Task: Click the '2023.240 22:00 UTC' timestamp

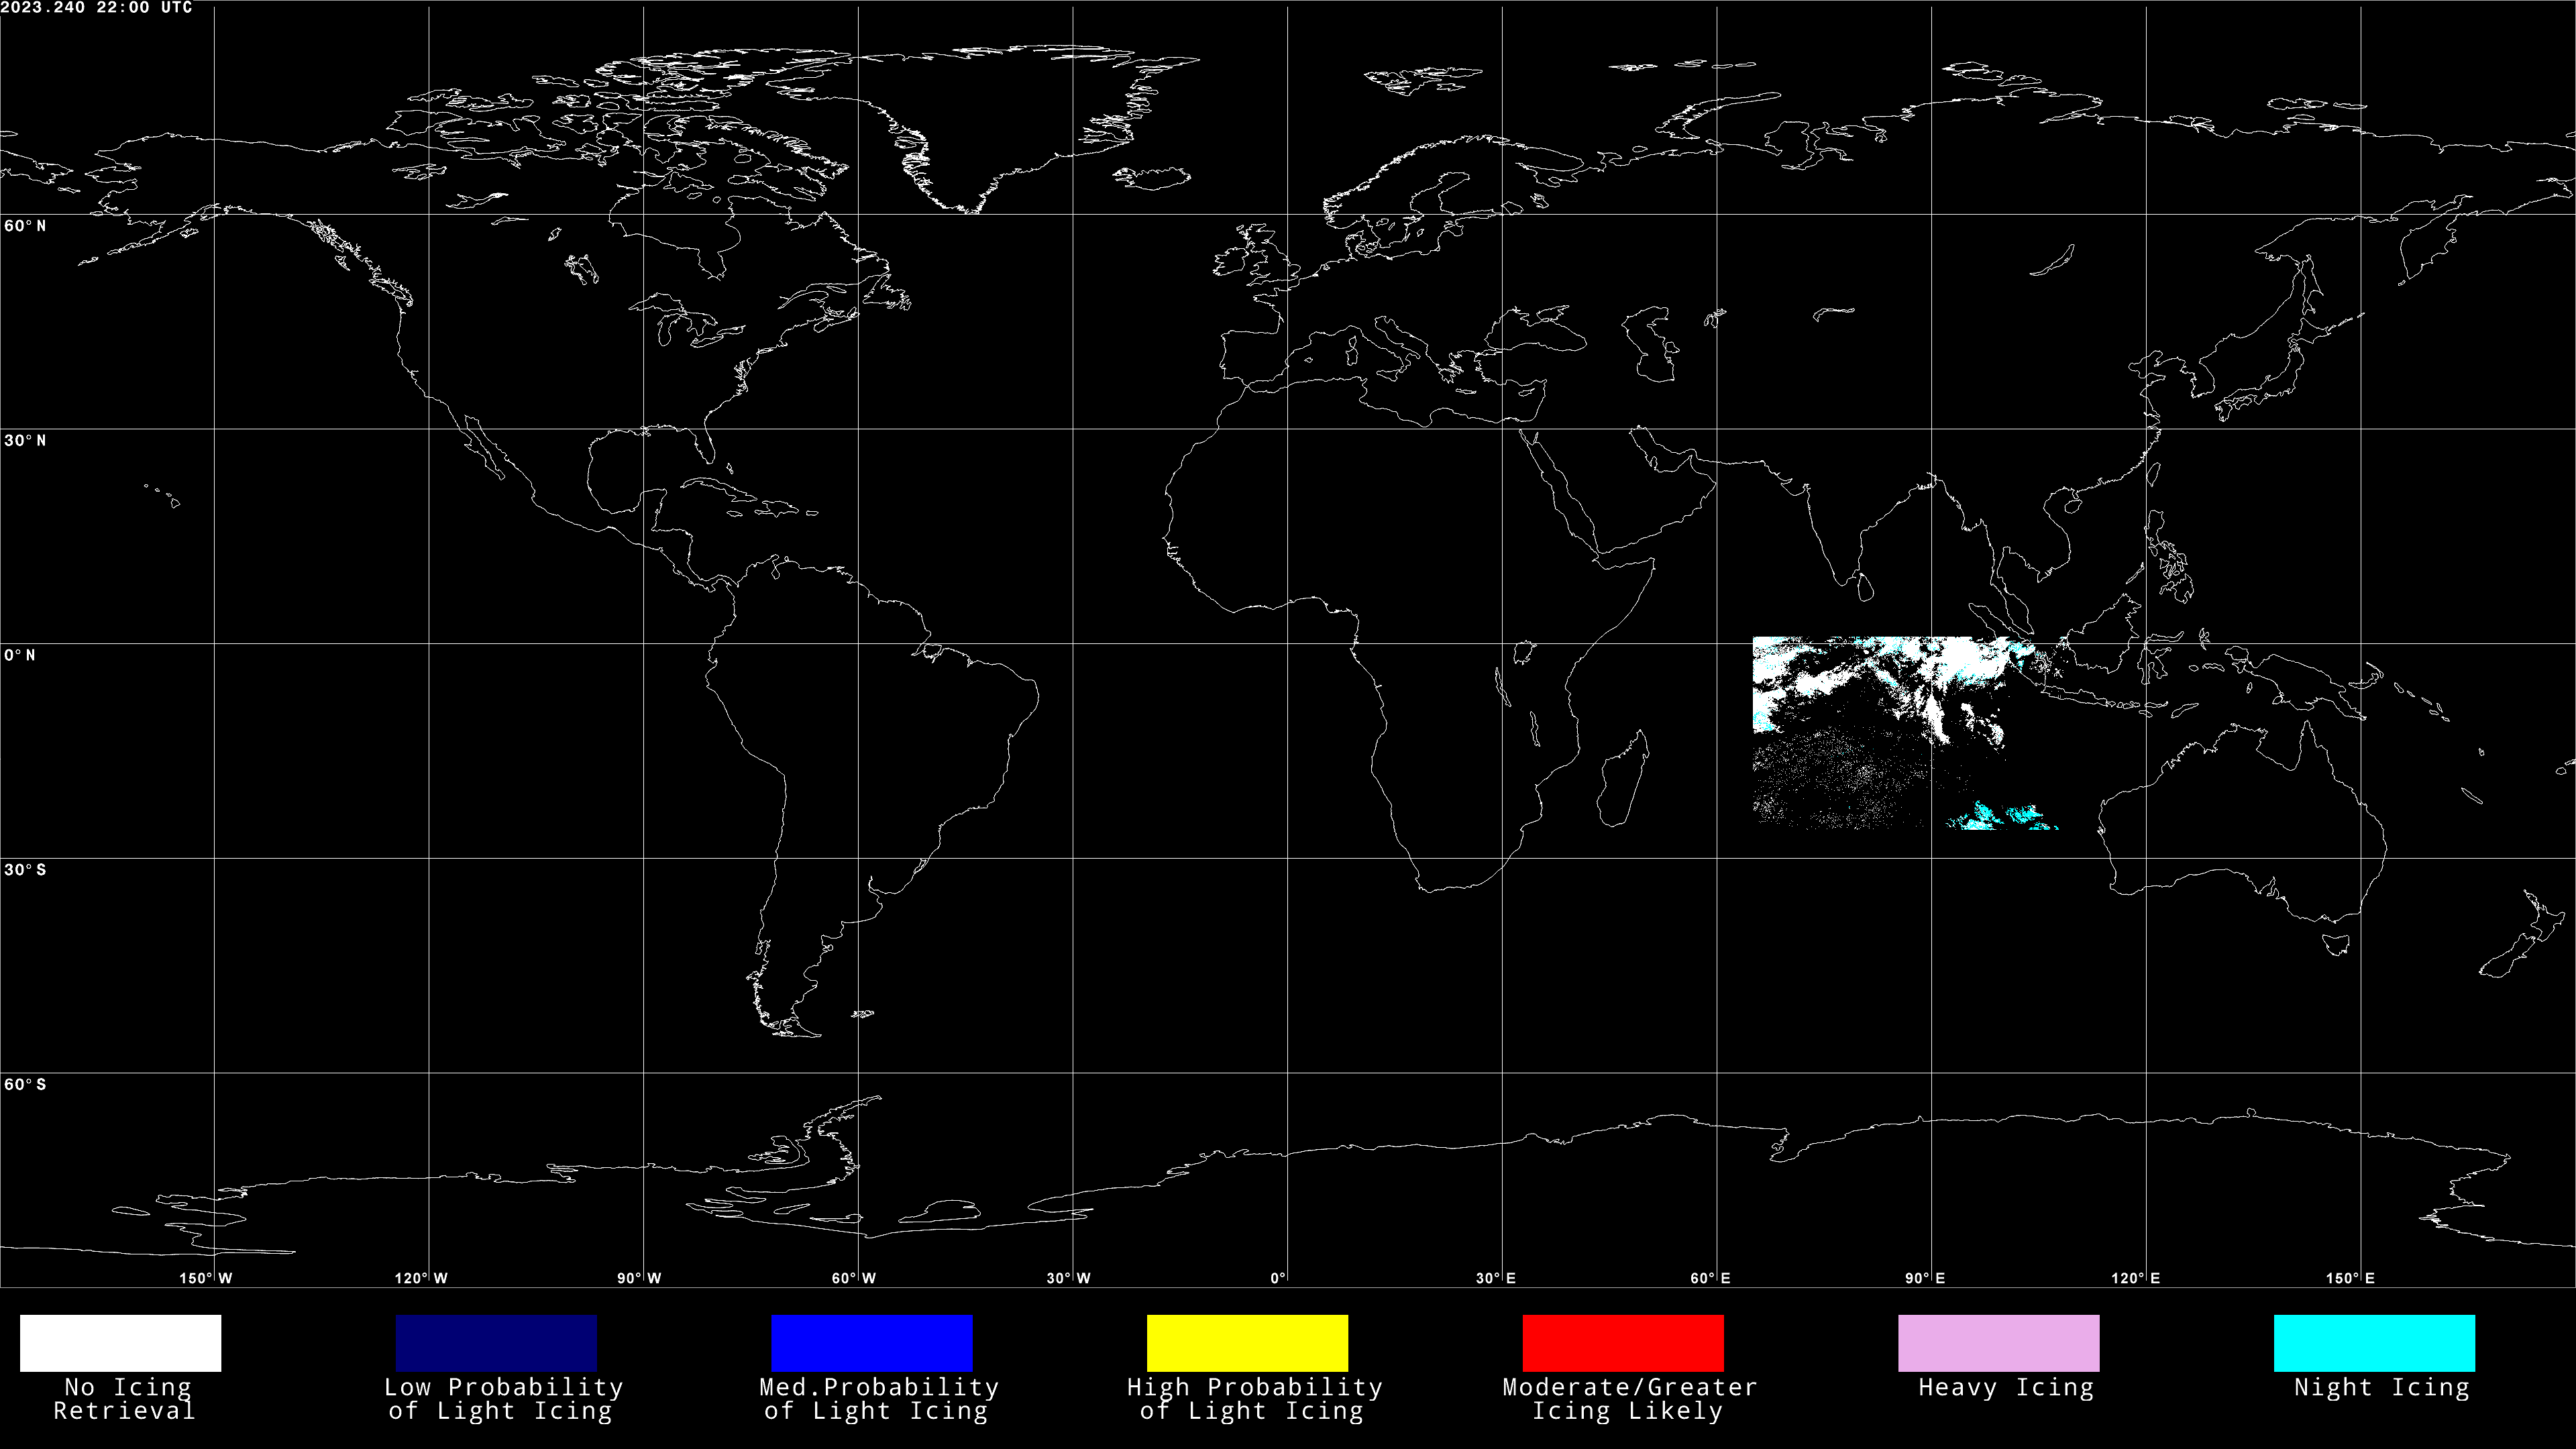Action: point(97,7)
